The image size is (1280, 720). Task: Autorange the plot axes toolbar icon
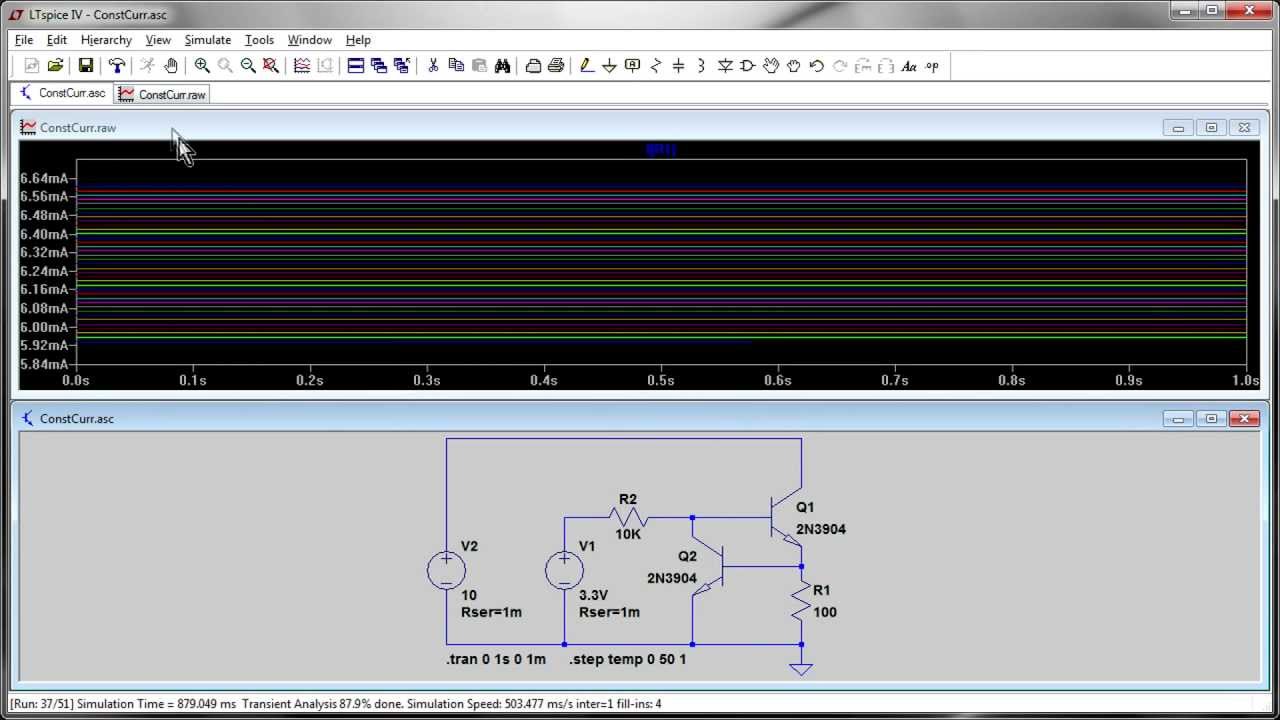point(302,66)
